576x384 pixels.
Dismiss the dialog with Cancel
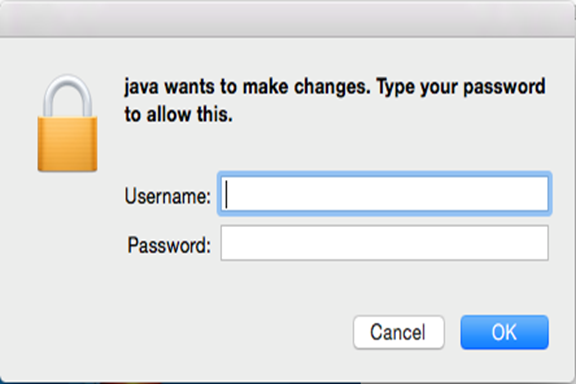pyautogui.click(x=399, y=332)
